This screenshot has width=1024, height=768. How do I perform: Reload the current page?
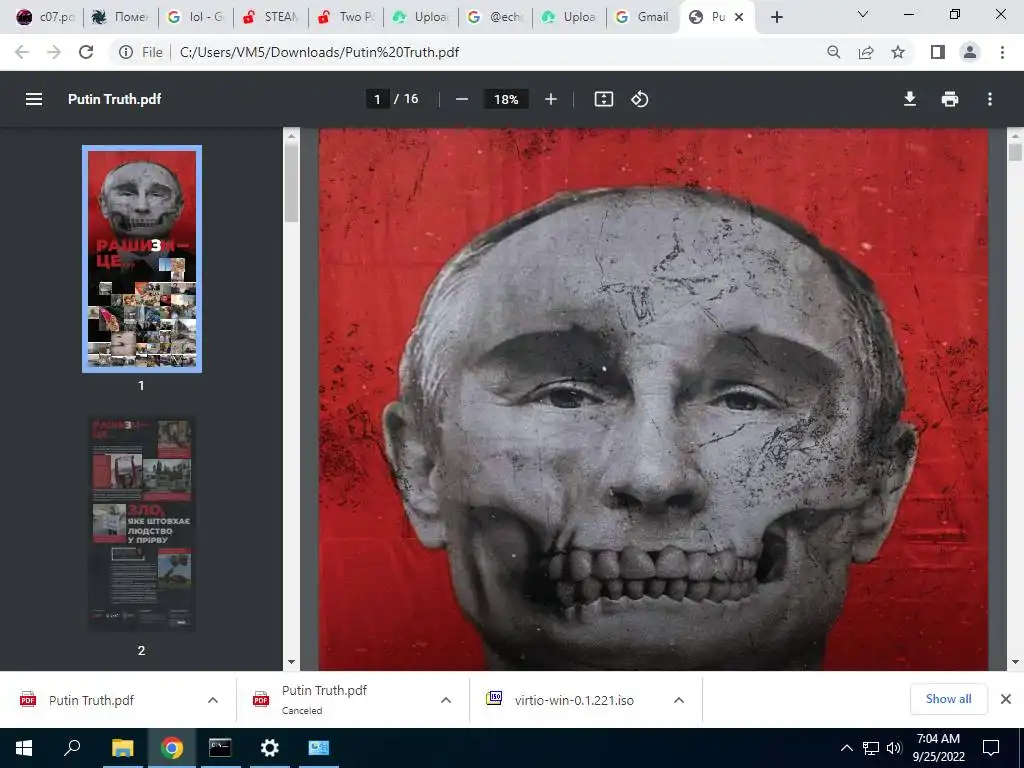[86, 52]
